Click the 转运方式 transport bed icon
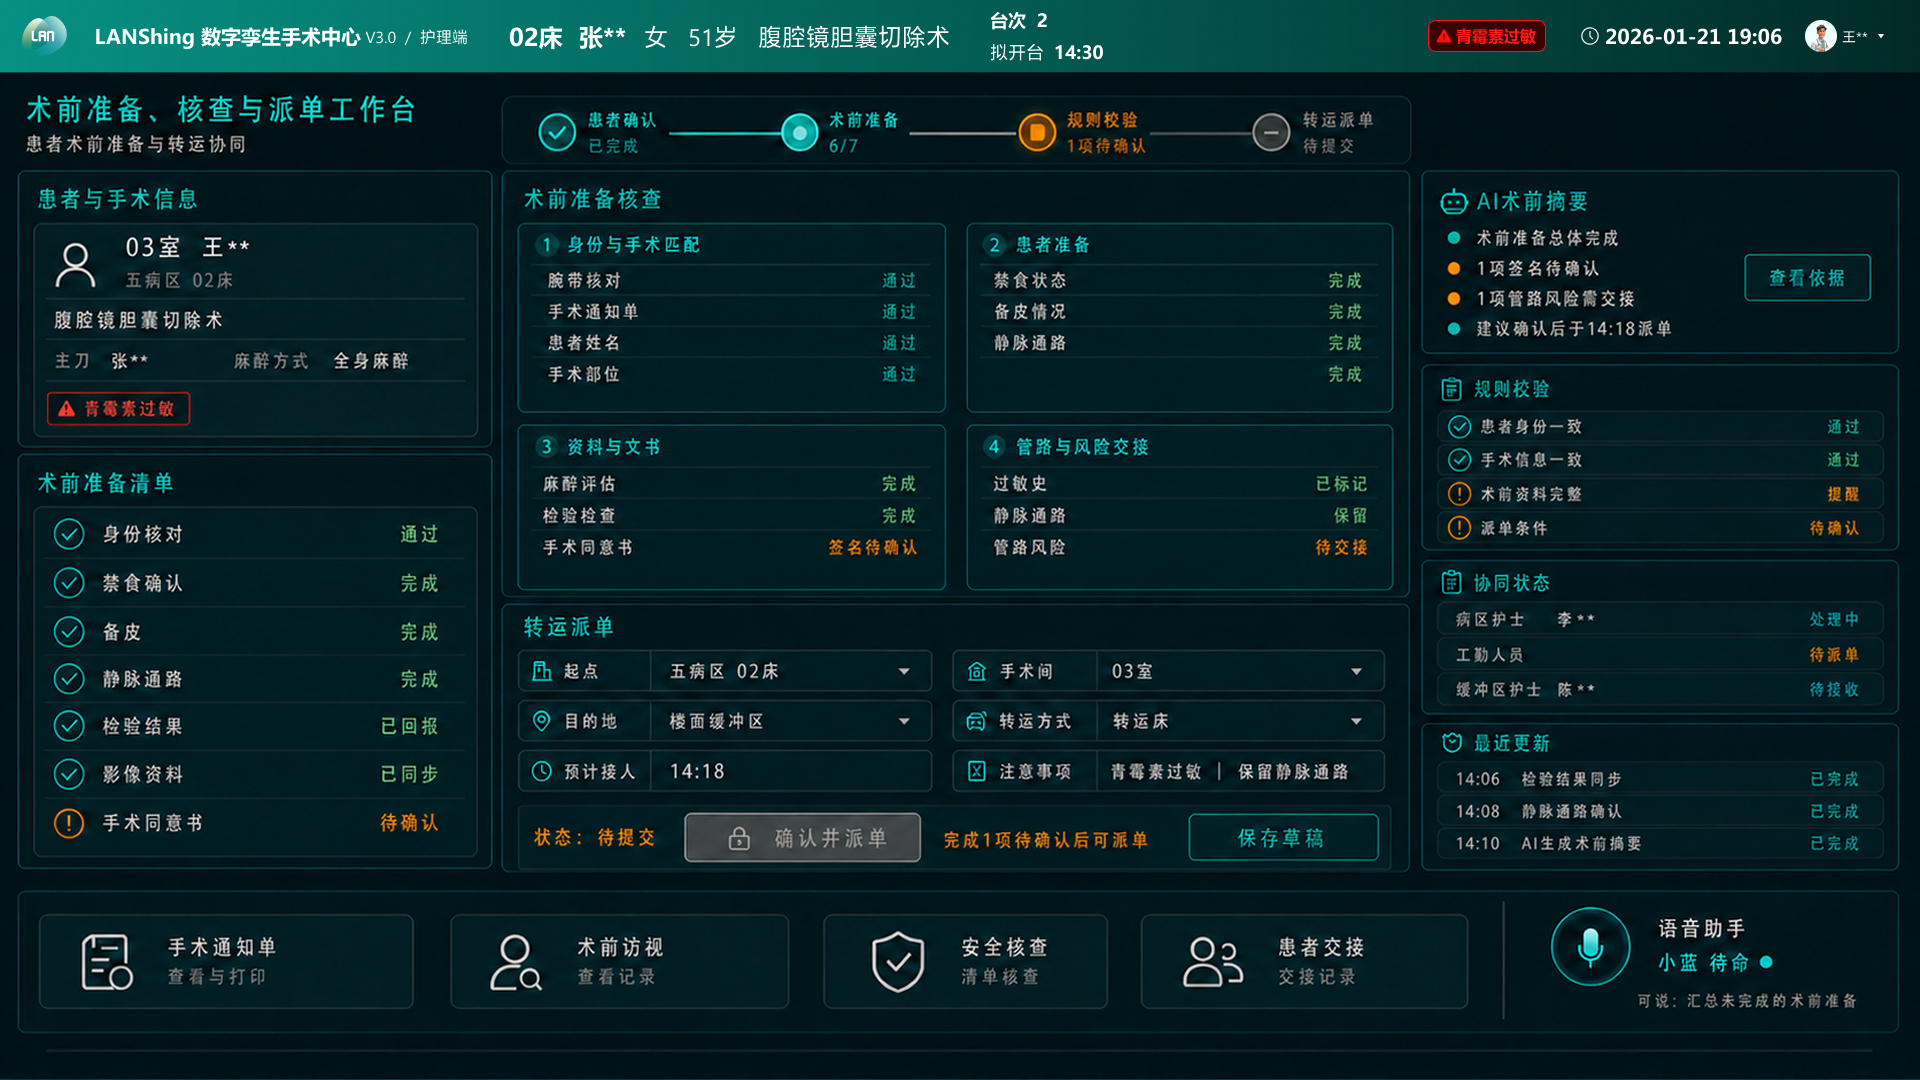This screenshot has width=1920, height=1080. [977, 721]
